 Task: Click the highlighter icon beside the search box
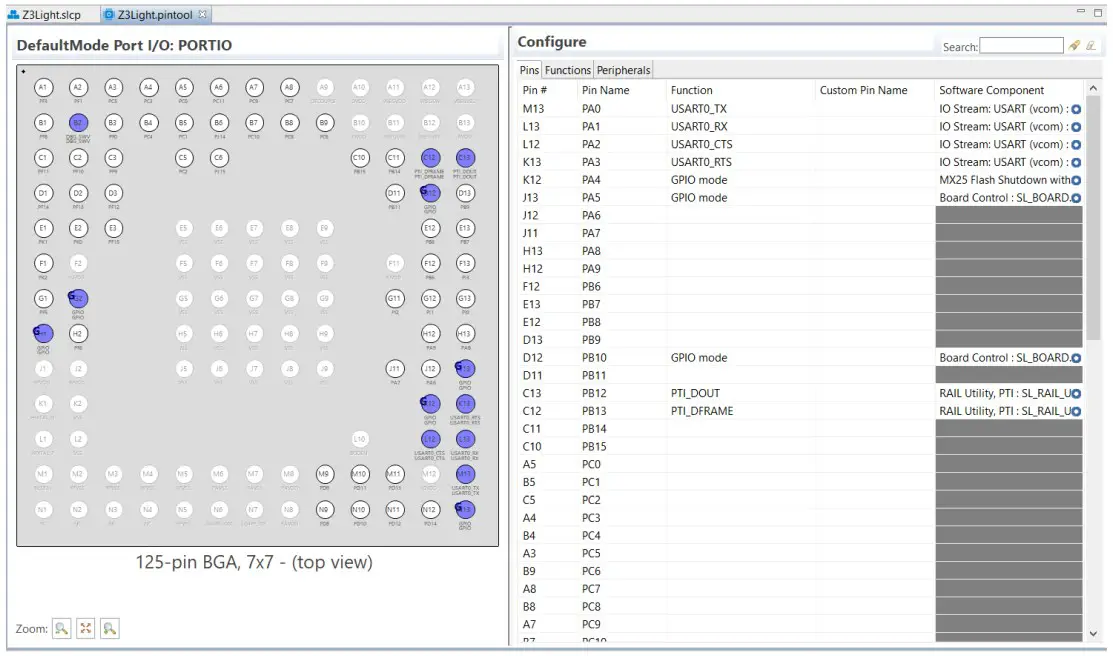pyautogui.click(x=1073, y=46)
